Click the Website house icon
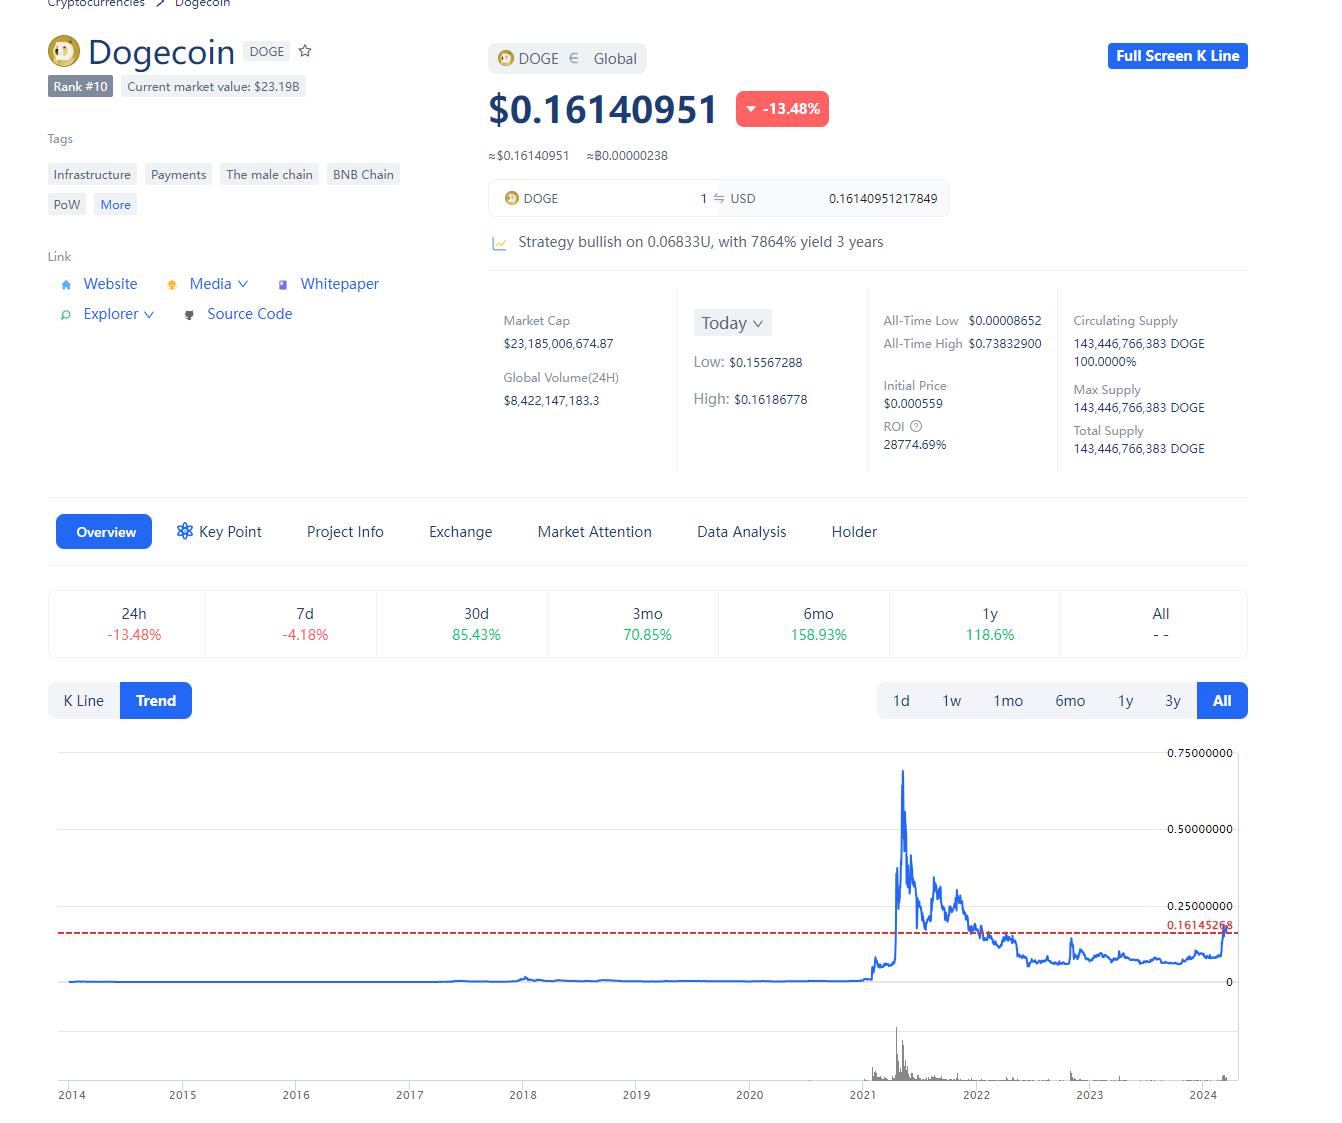The image size is (1342, 1123). tap(66, 285)
